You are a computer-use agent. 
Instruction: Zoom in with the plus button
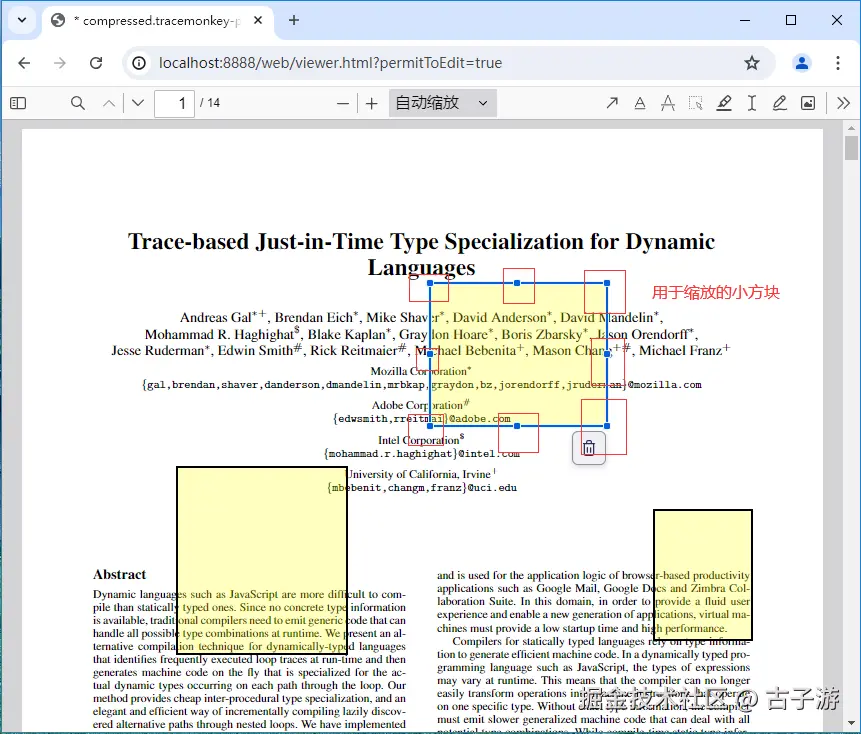point(372,103)
